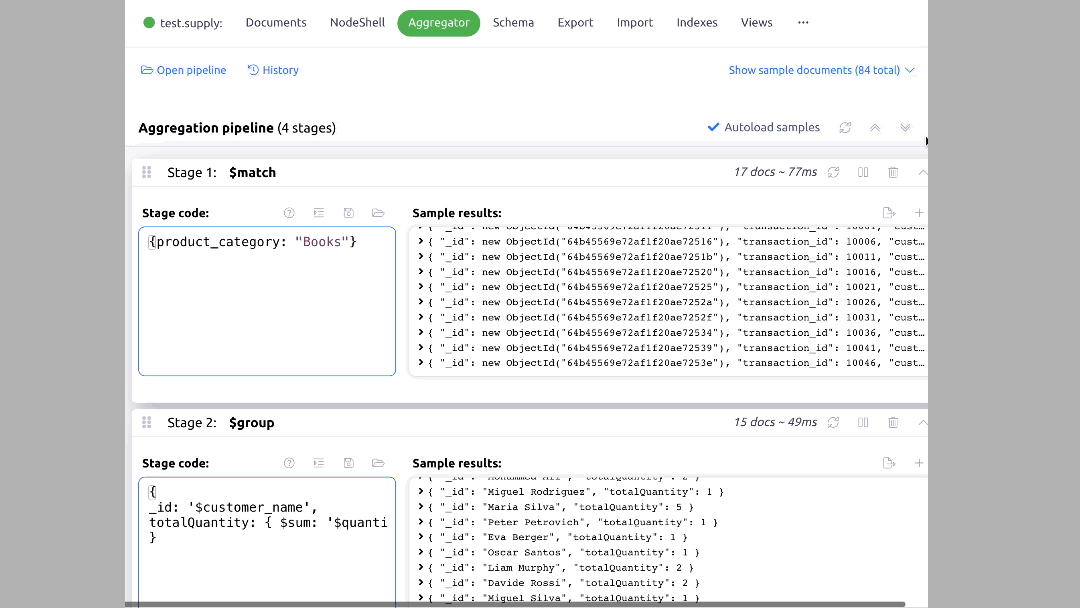Switch to the Schema tab
1080x608 pixels.
(513, 22)
